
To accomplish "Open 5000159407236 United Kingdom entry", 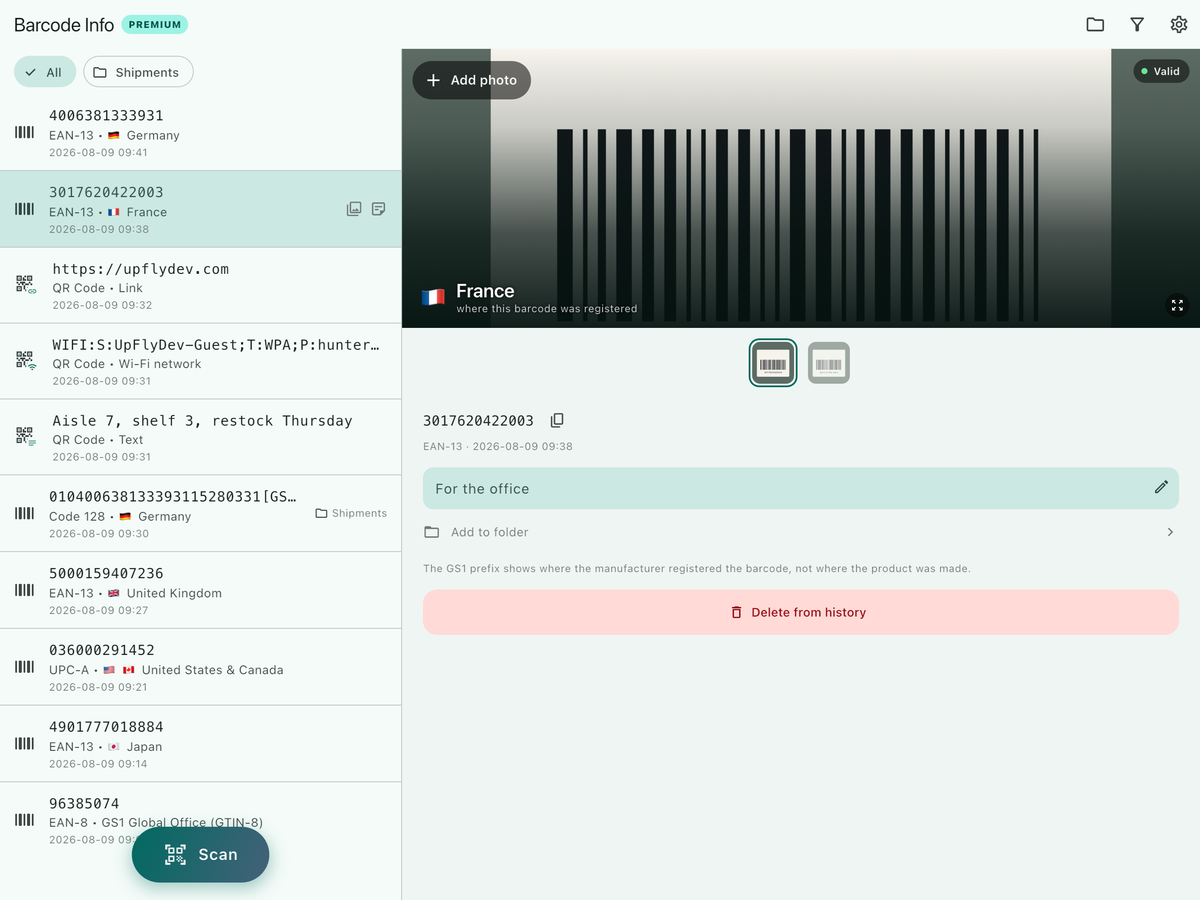I will pyautogui.click(x=200, y=590).
